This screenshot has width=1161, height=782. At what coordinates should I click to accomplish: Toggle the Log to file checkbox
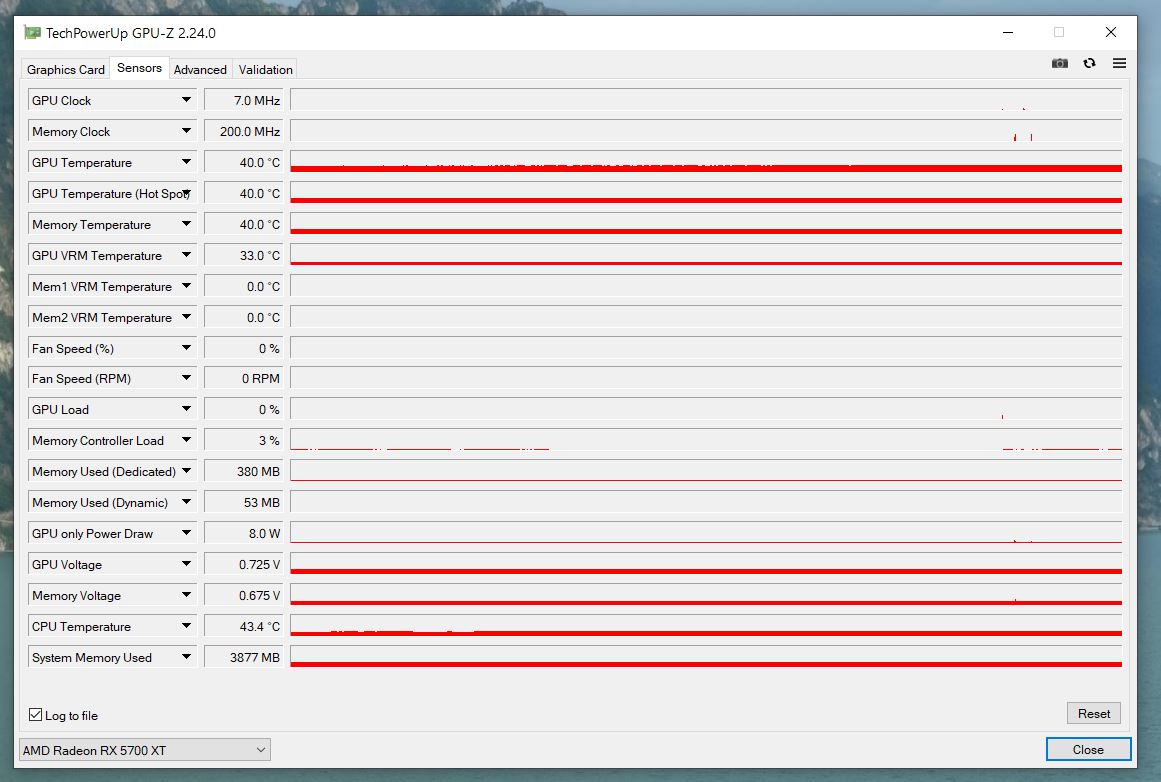click(x=36, y=715)
